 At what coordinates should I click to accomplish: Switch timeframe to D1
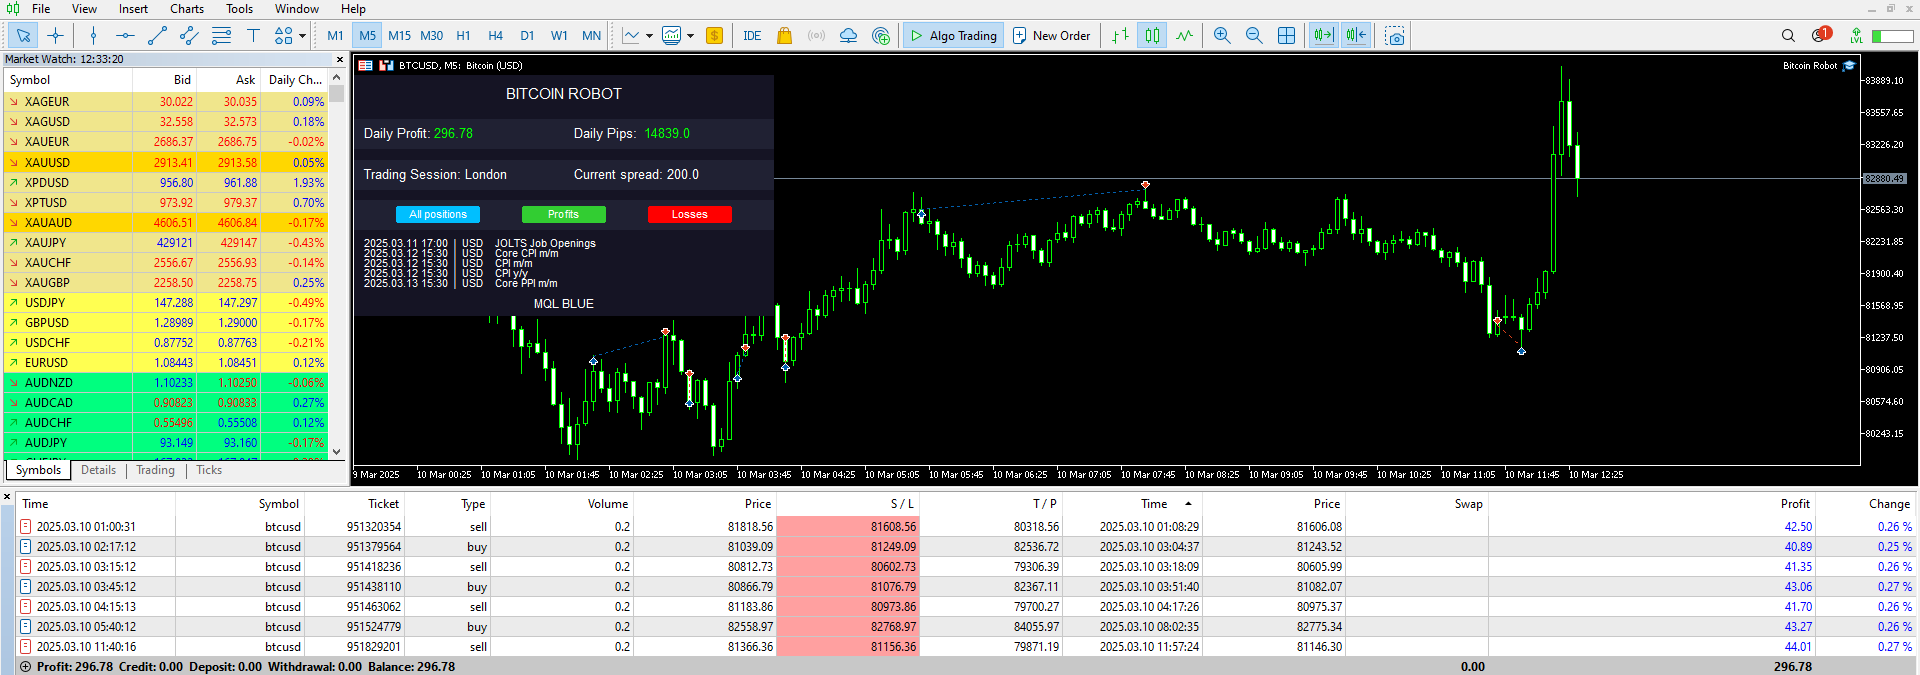[527, 36]
